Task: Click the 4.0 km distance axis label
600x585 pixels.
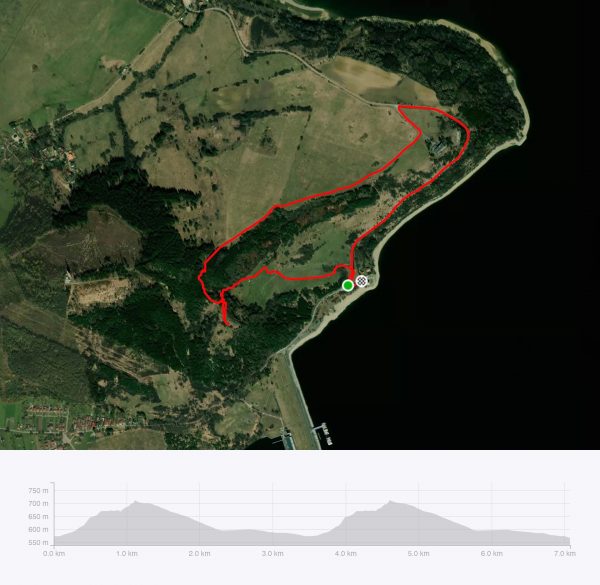Action: (x=346, y=554)
